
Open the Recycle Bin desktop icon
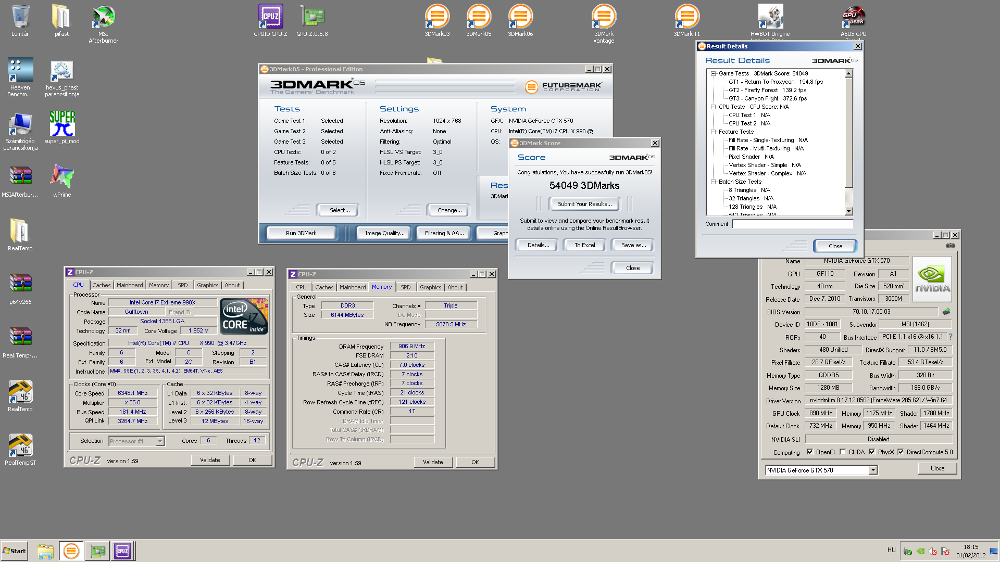20,20
